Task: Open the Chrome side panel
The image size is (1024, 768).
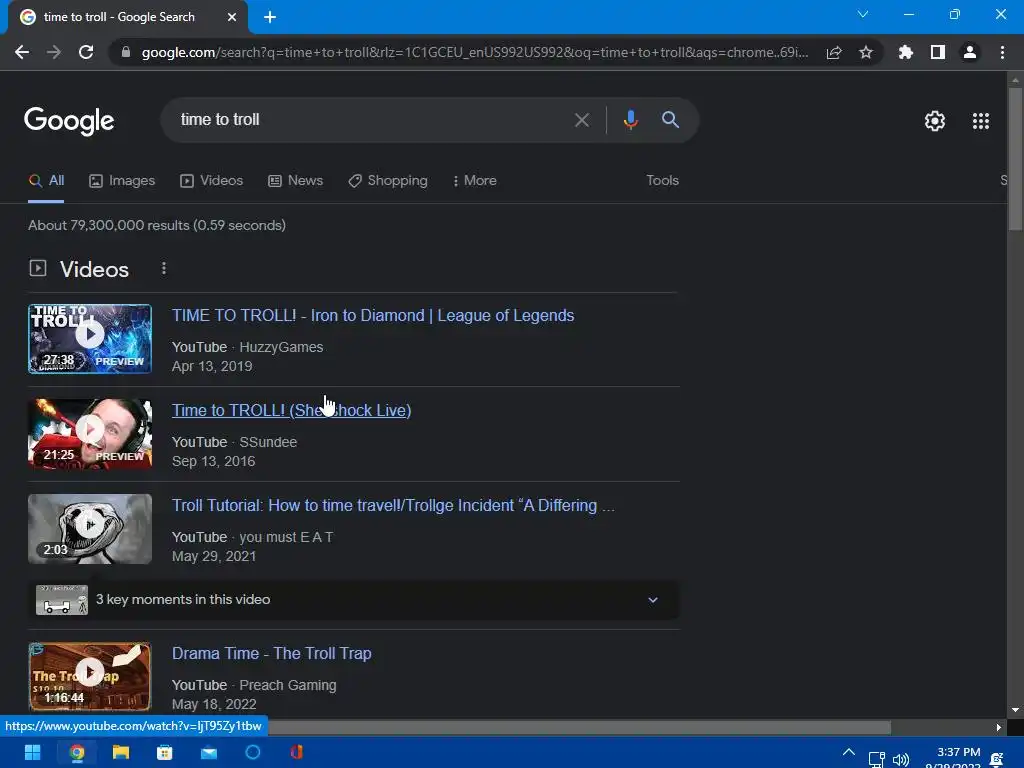Action: pyautogui.click(x=938, y=52)
